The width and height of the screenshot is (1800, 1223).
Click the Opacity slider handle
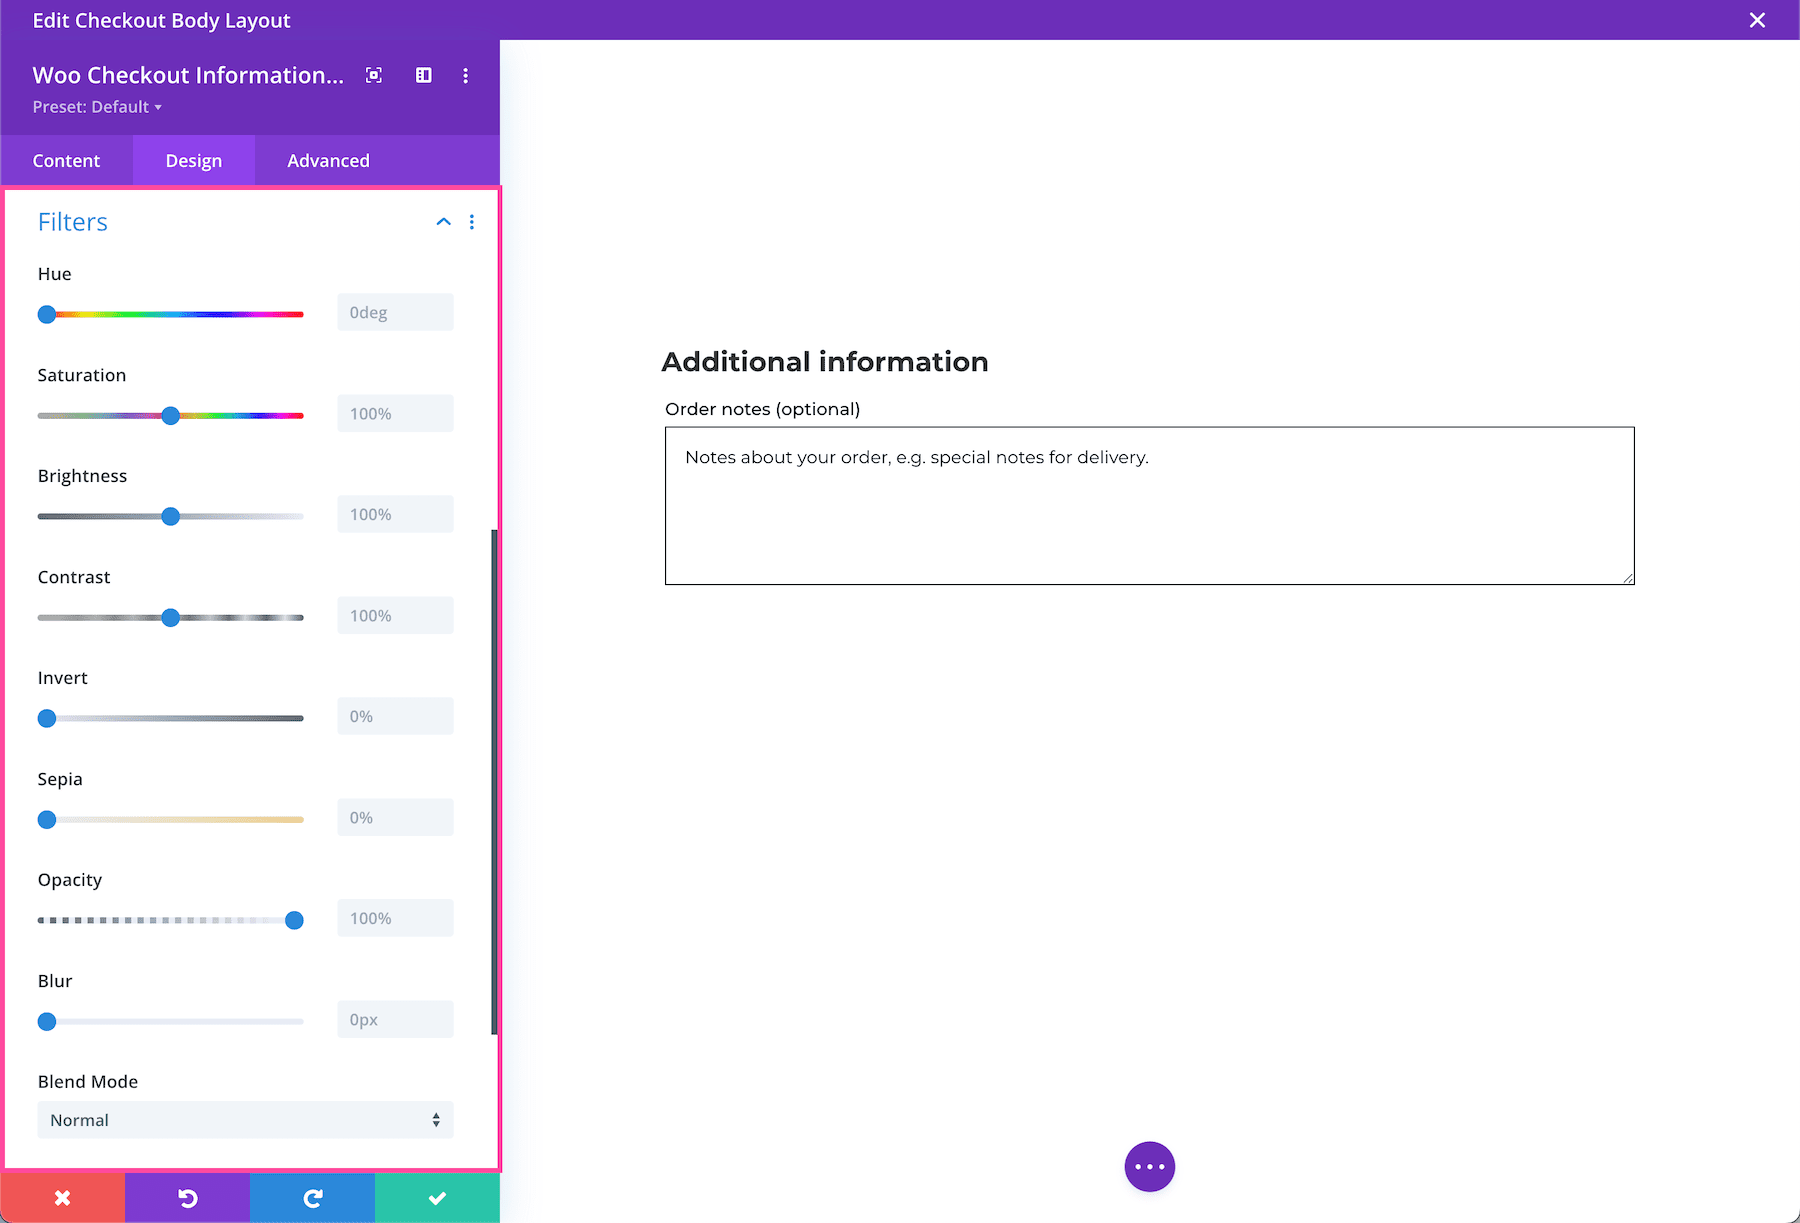(294, 920)
